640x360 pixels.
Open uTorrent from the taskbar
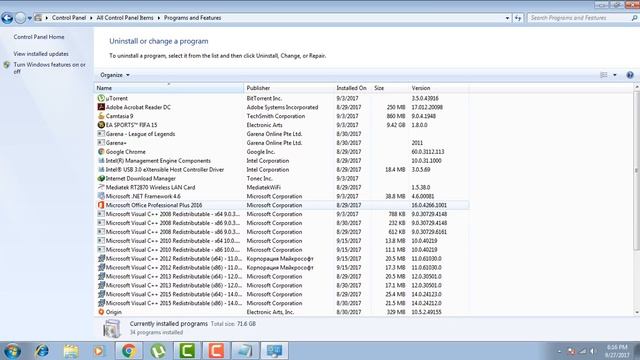(158, 351)
